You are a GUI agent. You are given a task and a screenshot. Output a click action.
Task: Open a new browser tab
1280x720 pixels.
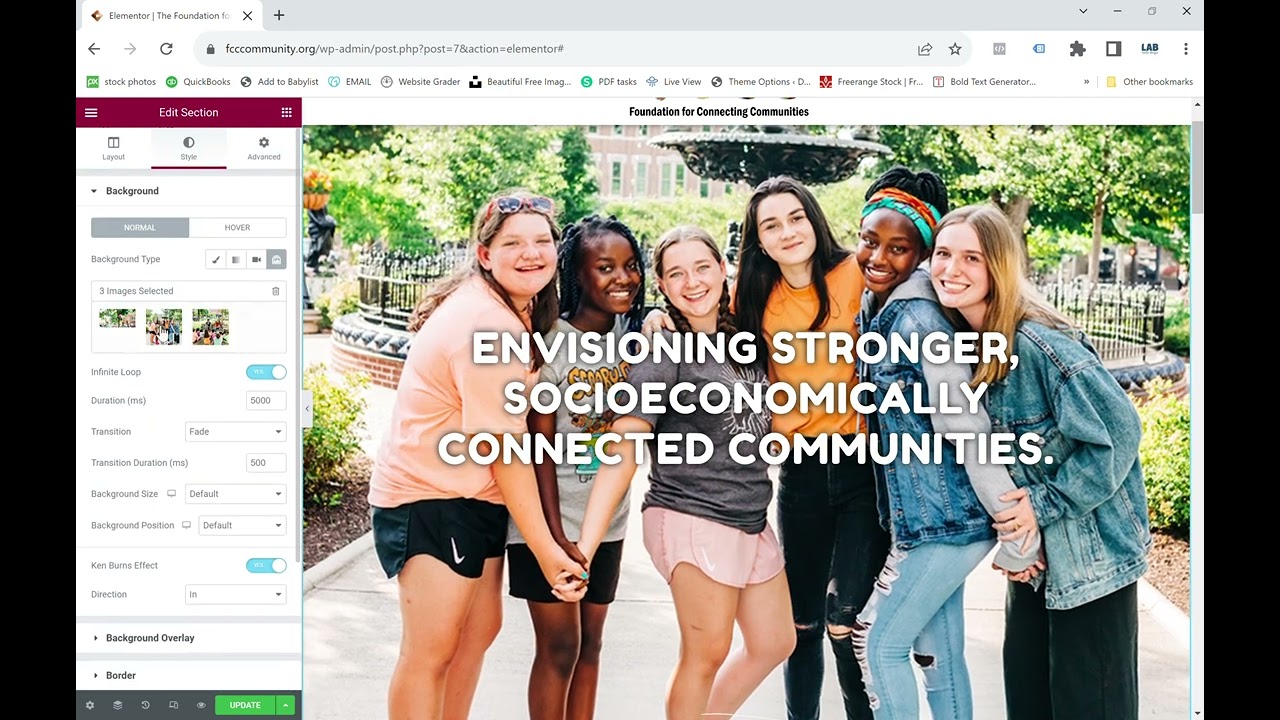coord(279,15)
